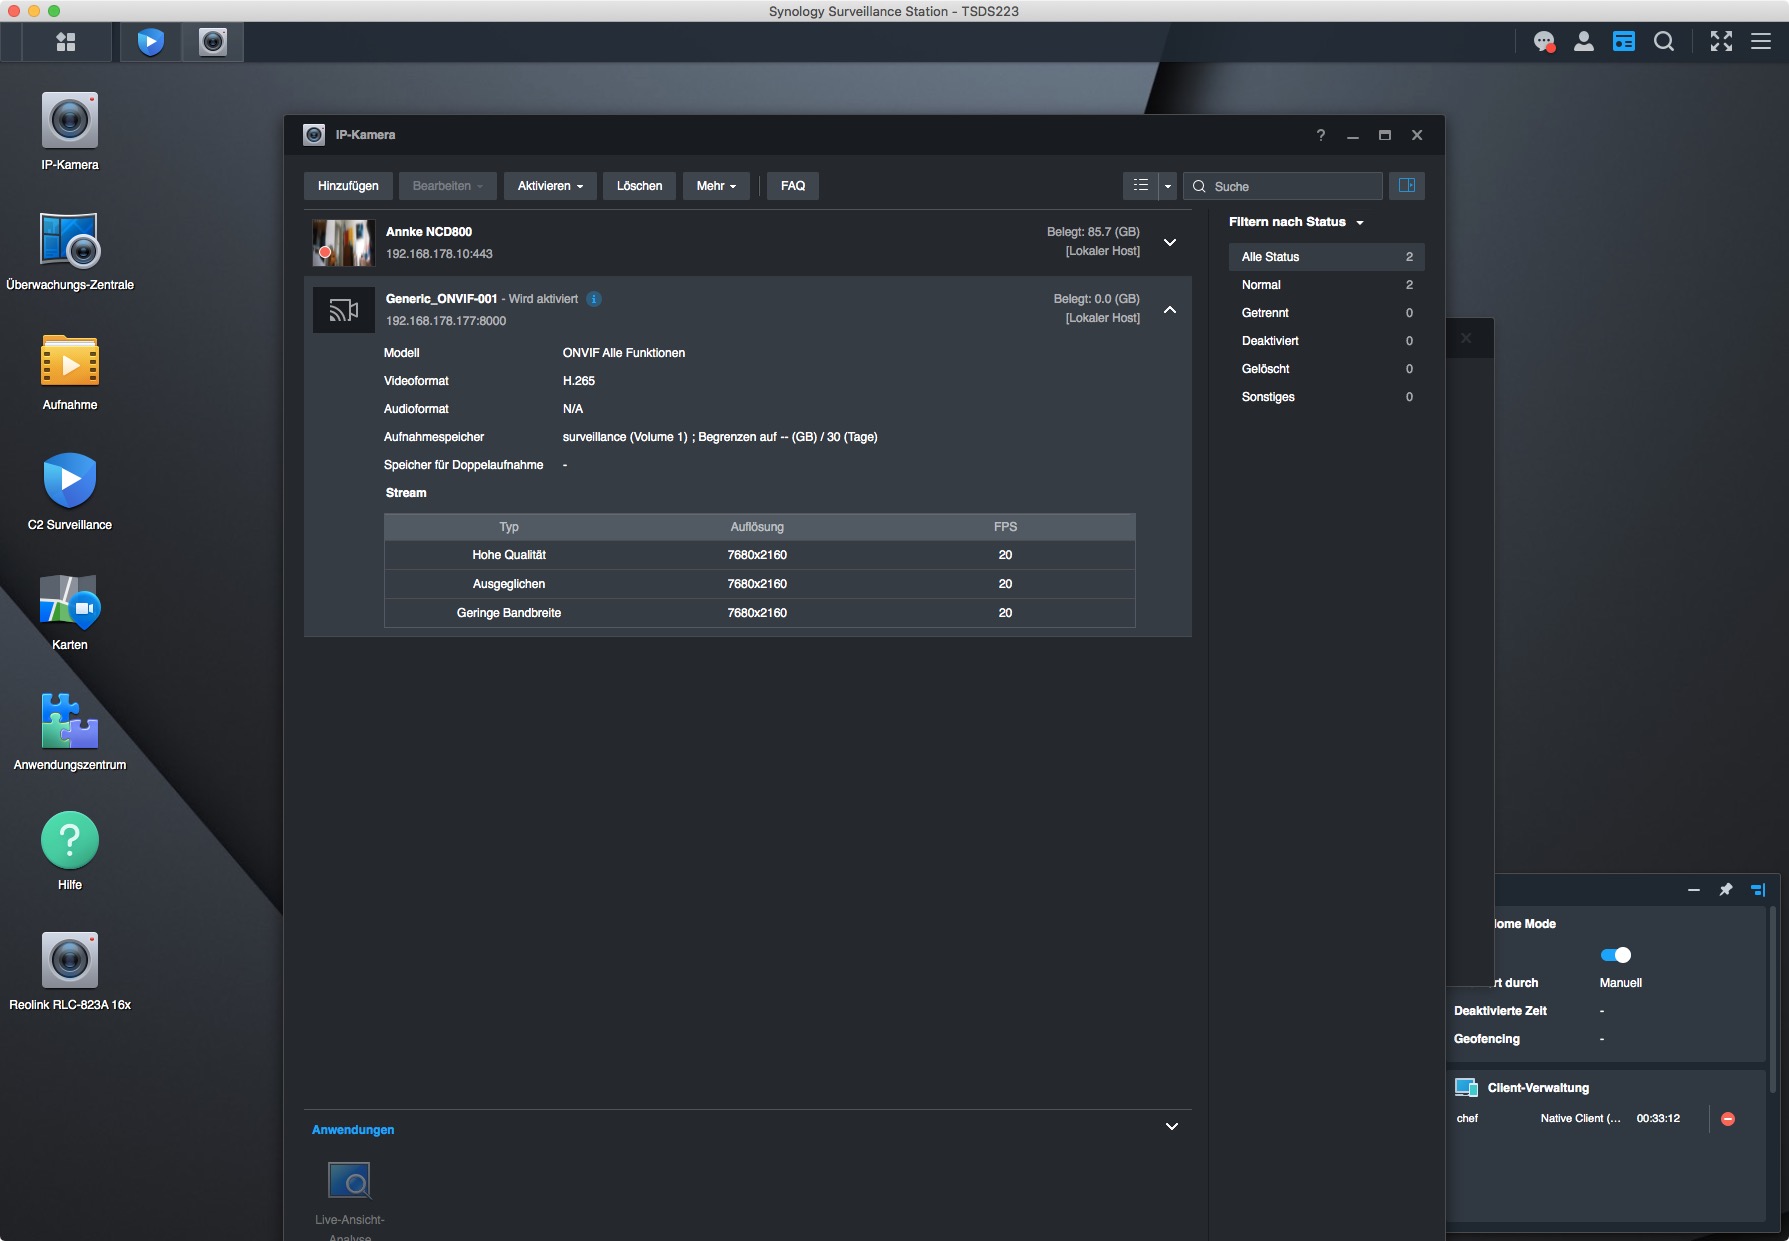Click the Hohe Qualität stream row
Viewport: 1789px width, 1241px height.
760,555
